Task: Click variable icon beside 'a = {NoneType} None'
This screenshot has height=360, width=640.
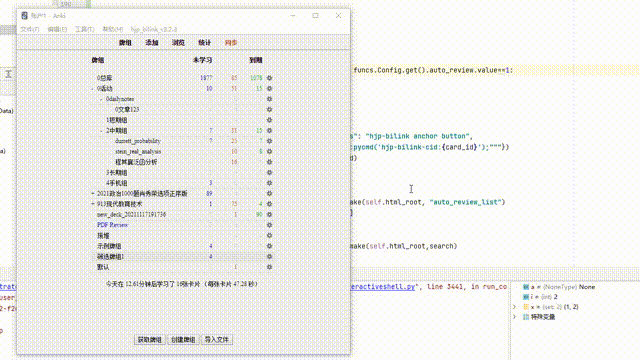Action: [526, 287]
